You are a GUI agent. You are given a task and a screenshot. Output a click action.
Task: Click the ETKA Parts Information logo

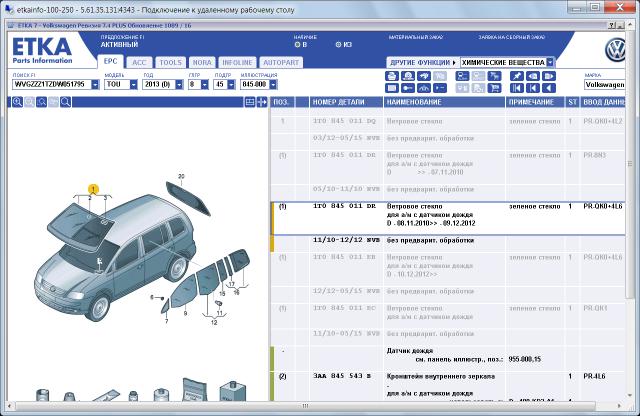pyautogui.click(x=42, y=51)
